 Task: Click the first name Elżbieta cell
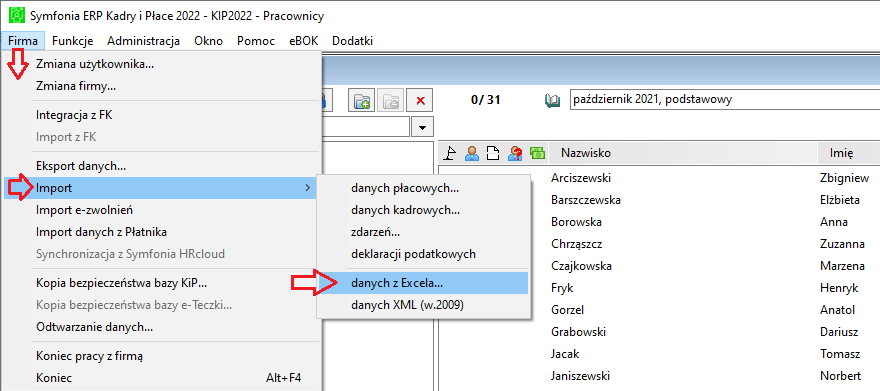click(x=840, y=200)
